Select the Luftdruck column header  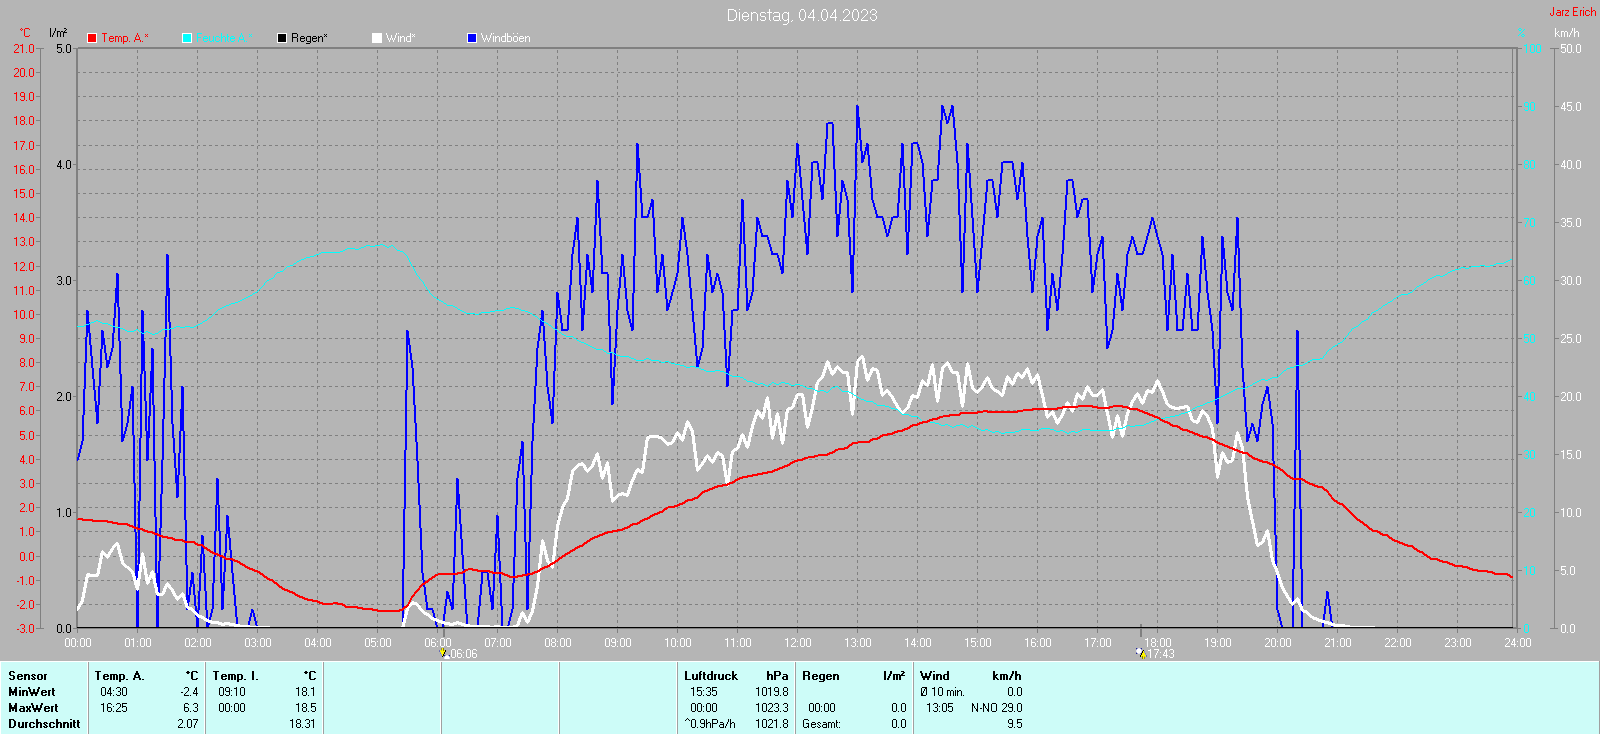point(711,676)
